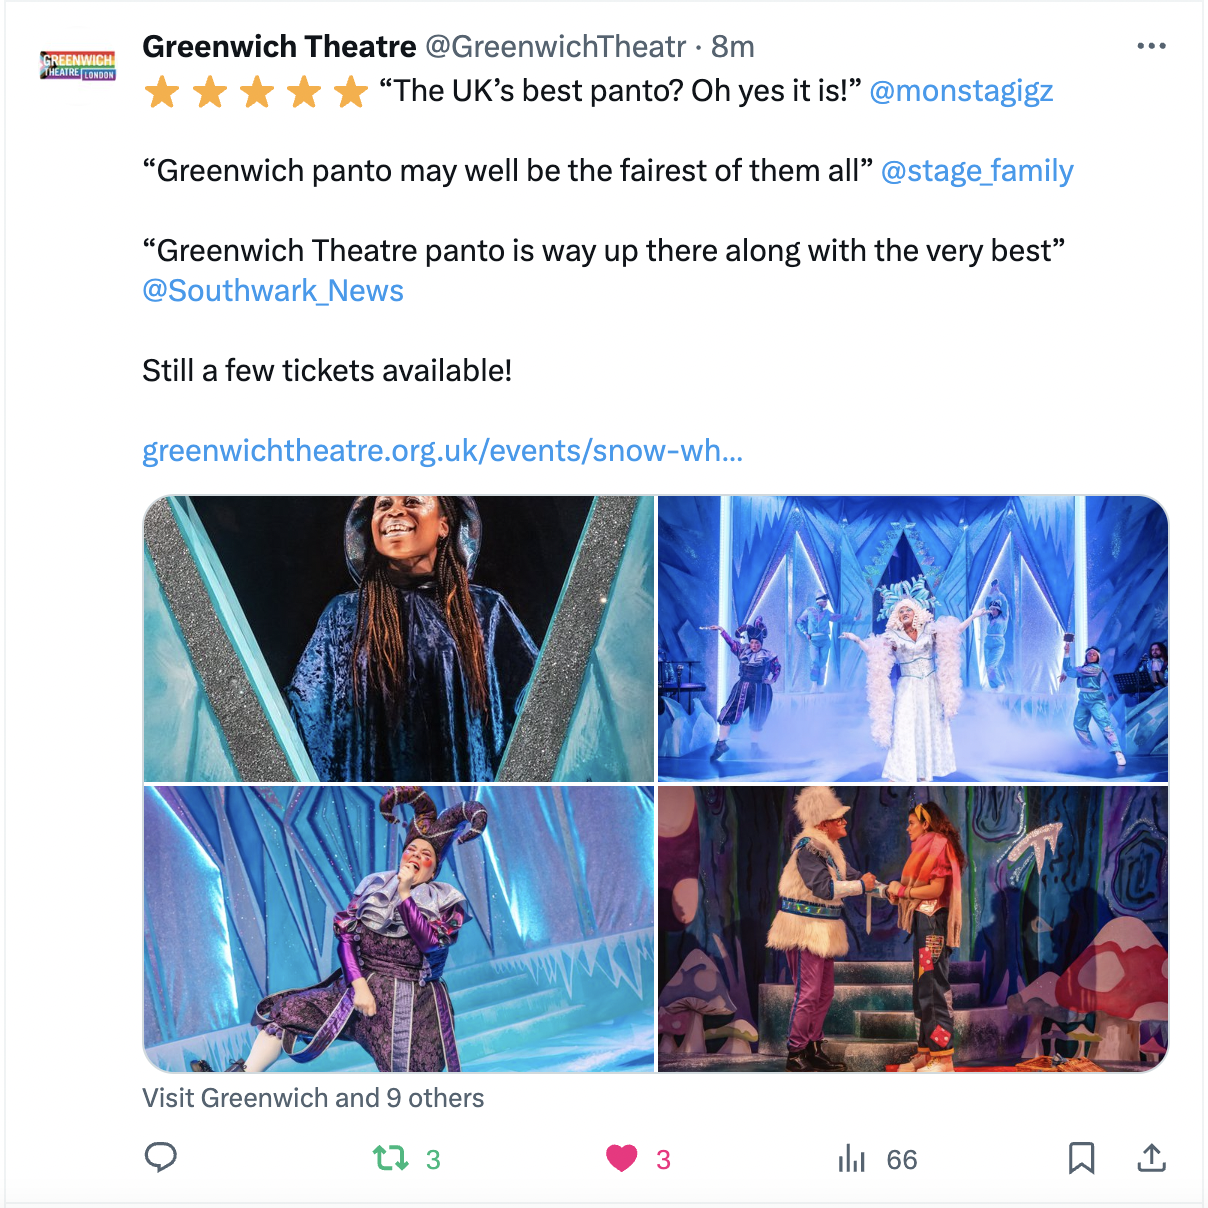Open the Greenwich Theatre display name

[x=279, y=46]
